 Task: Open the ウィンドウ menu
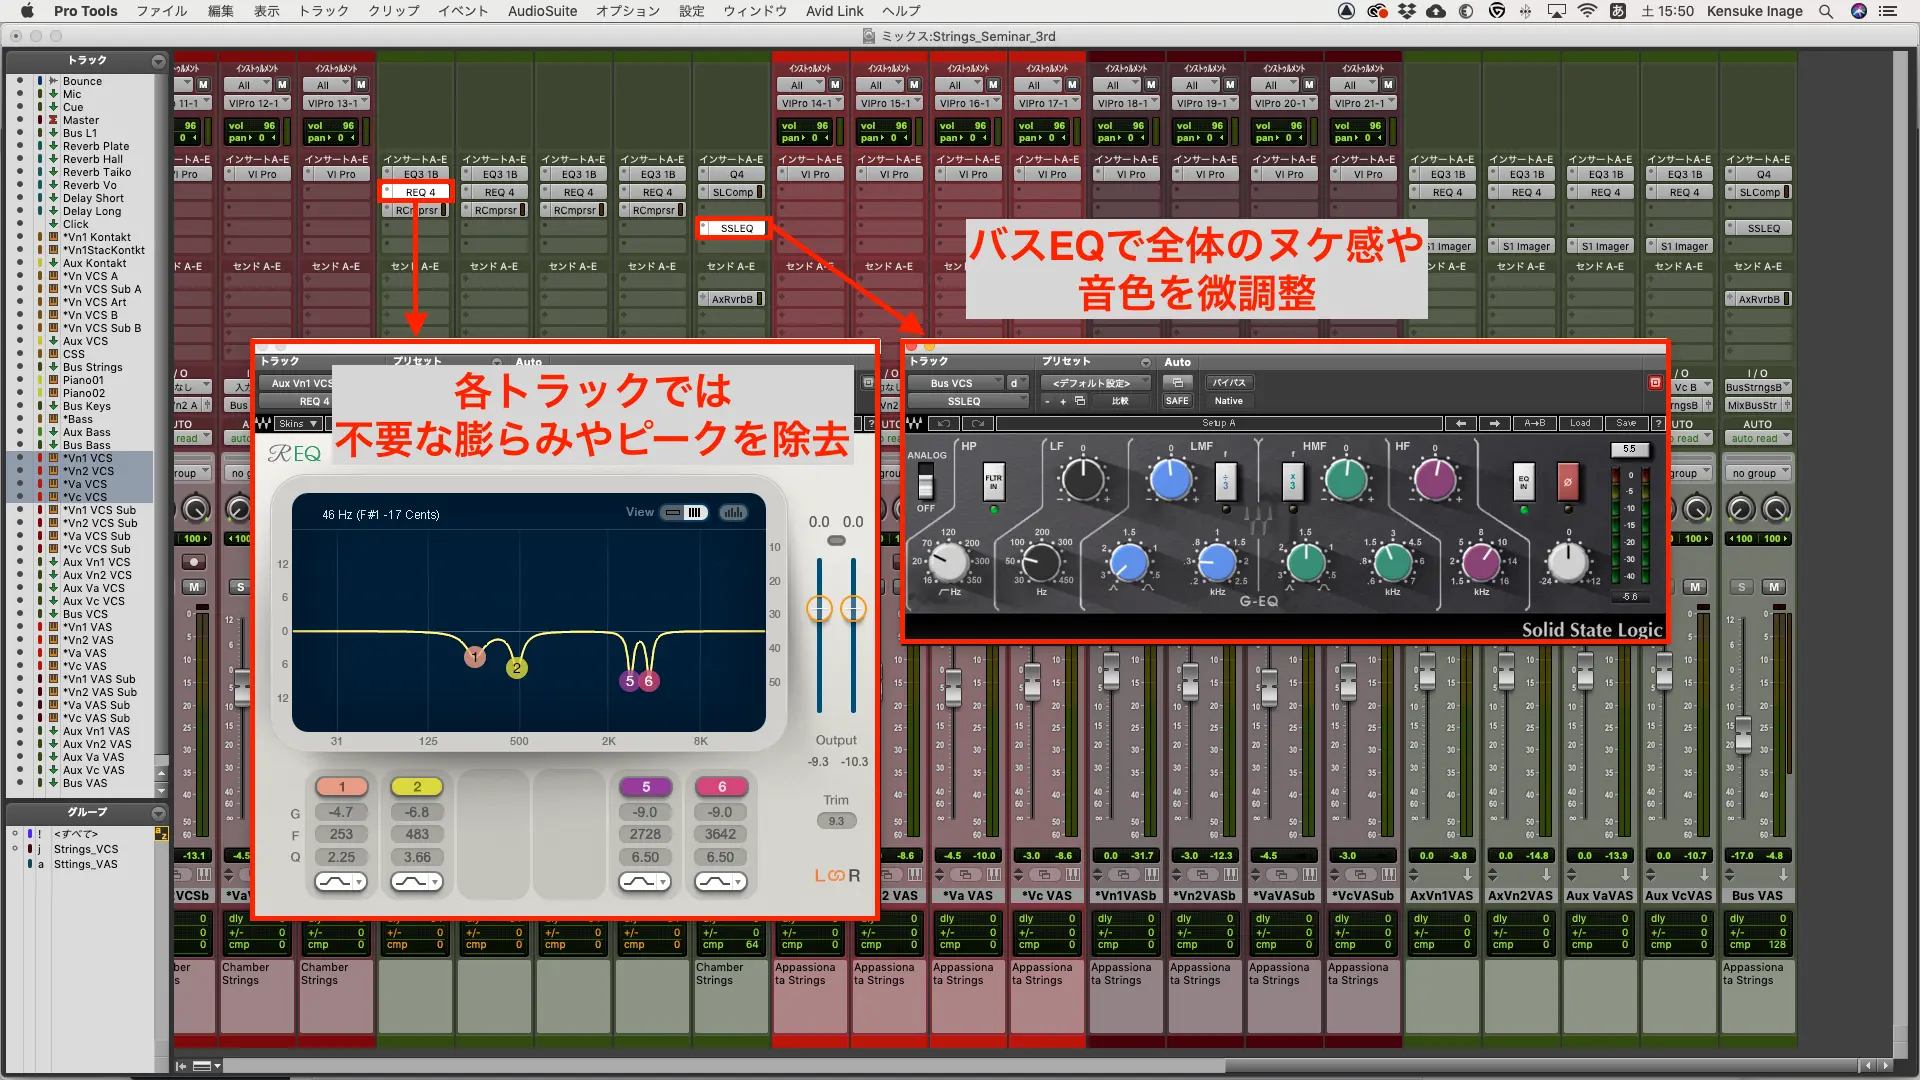[755, 11]
